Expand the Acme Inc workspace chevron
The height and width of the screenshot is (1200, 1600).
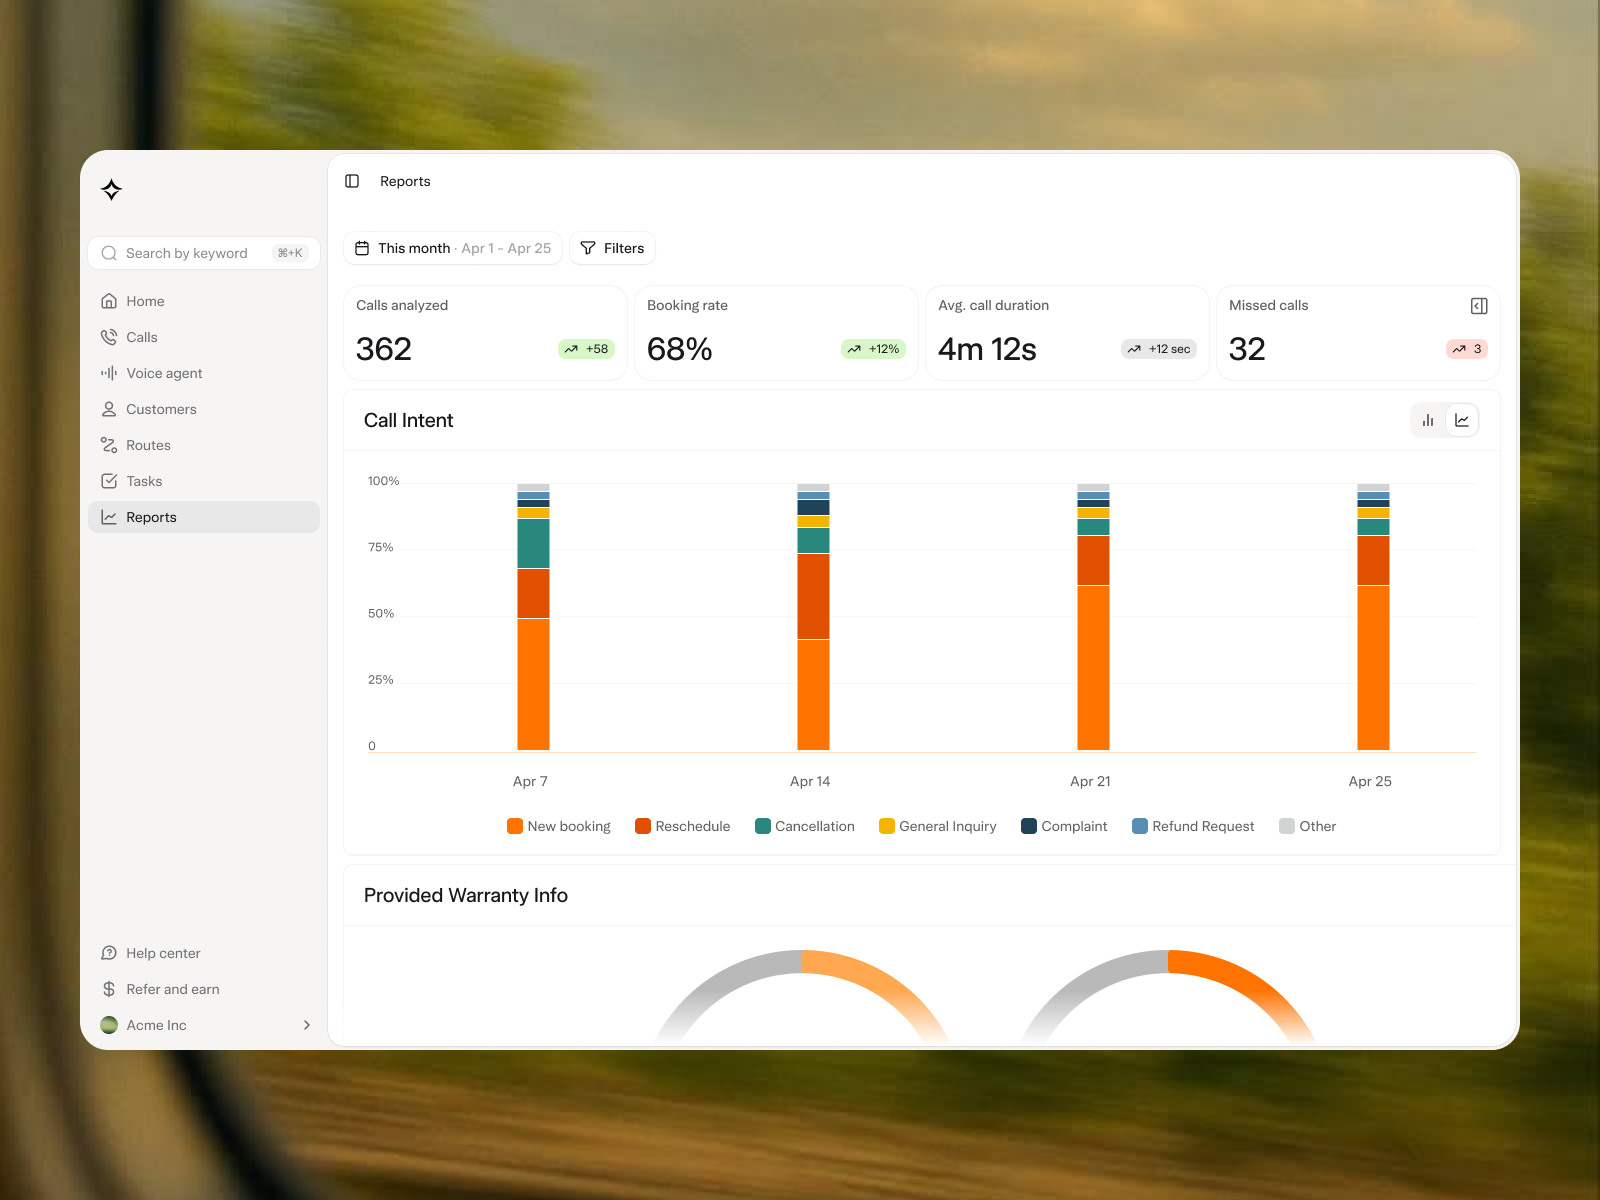[306, 1025]
